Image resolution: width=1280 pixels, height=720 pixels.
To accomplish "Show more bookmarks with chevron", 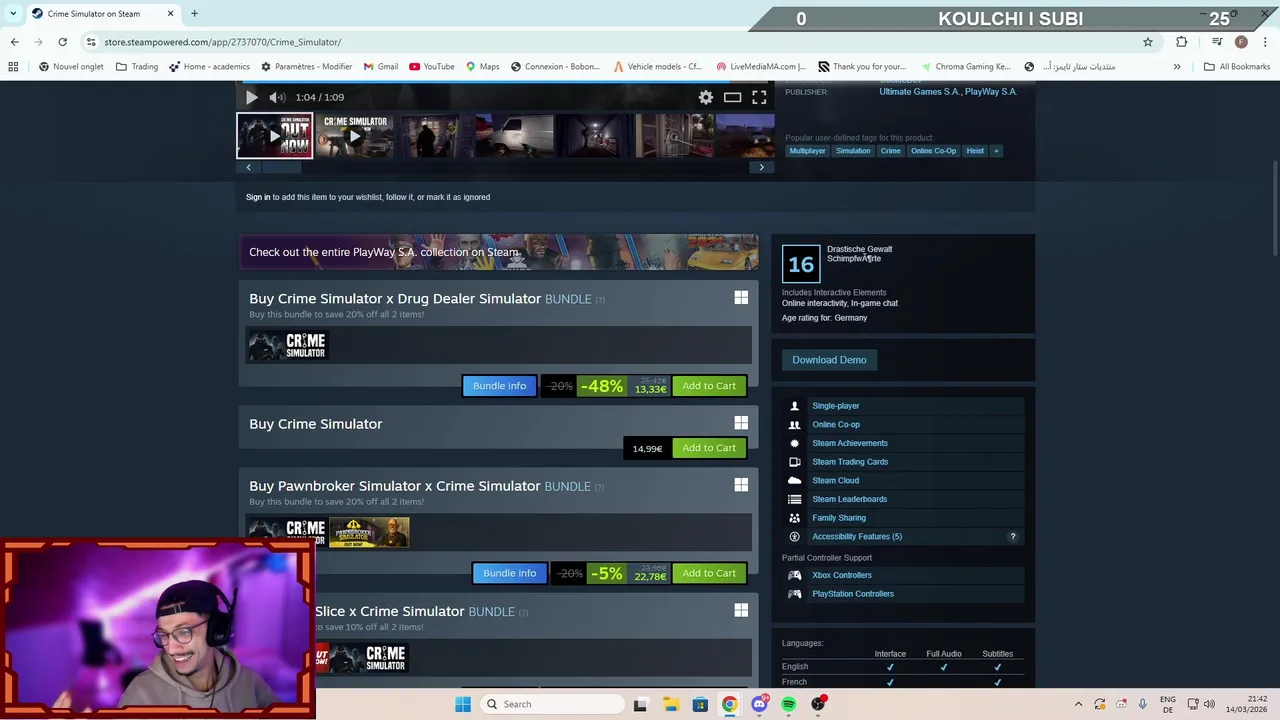I will pyautogui.click(x=1177, y=67).
